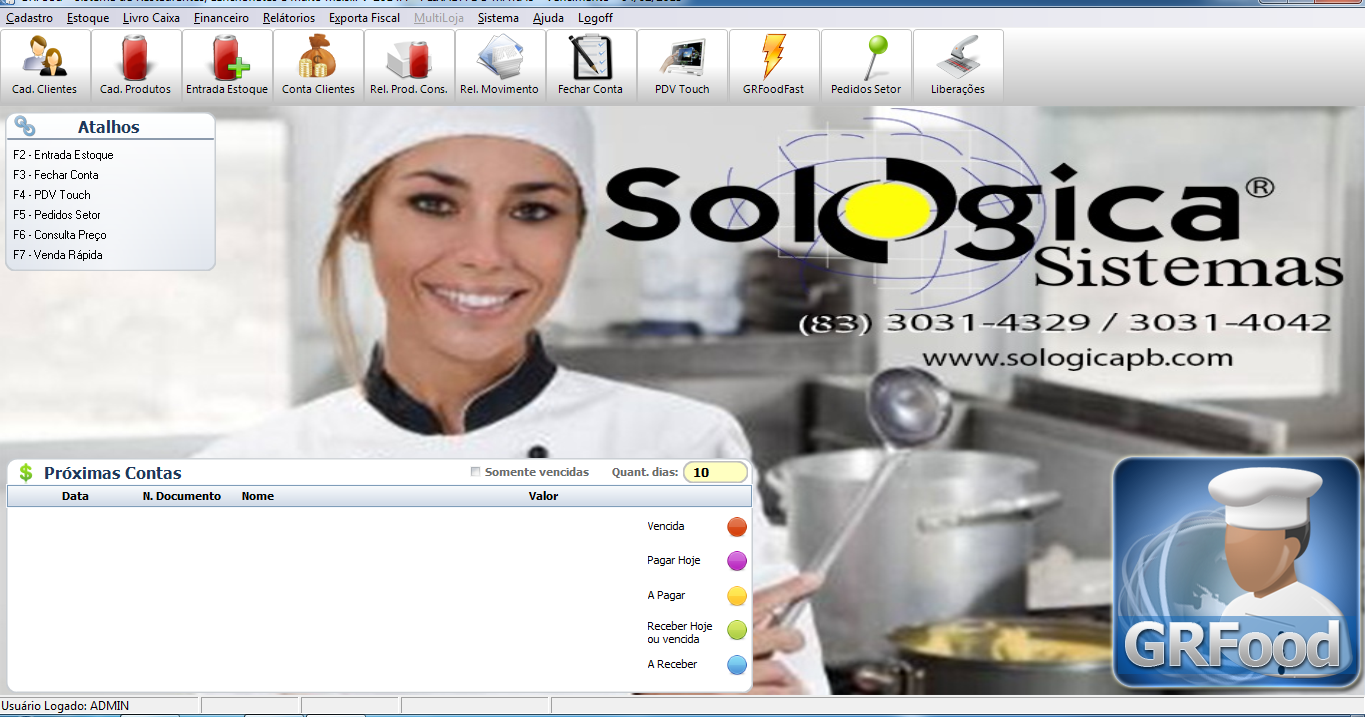Click the red Vencida legend circle
Image resolution: width=1366 pixels, height=717 pixels.
coord(737,527)
